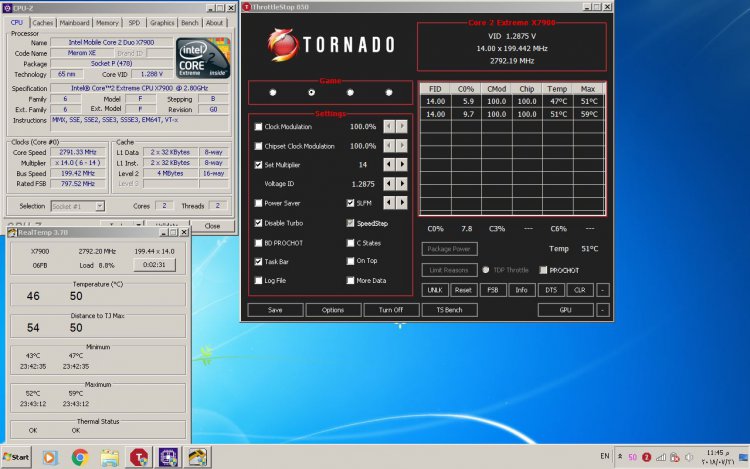This screenshot has width=750, height=469.
Task: Launch Google Chrome from taskbar
Action: click(x=80, y=457)
